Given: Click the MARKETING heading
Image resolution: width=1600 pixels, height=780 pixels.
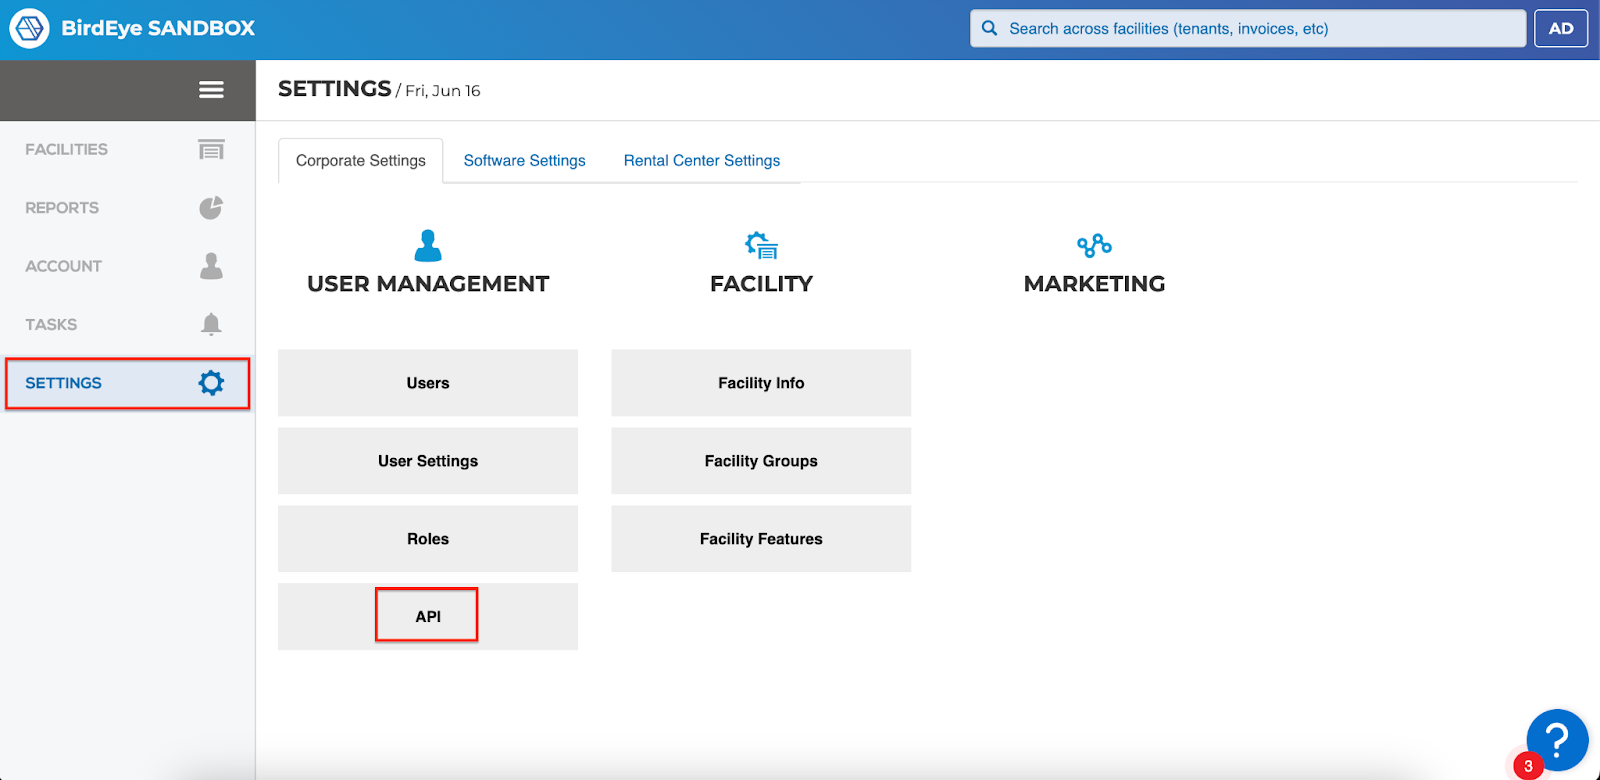Looking at the screenshot, I should tap(1094, 284).
